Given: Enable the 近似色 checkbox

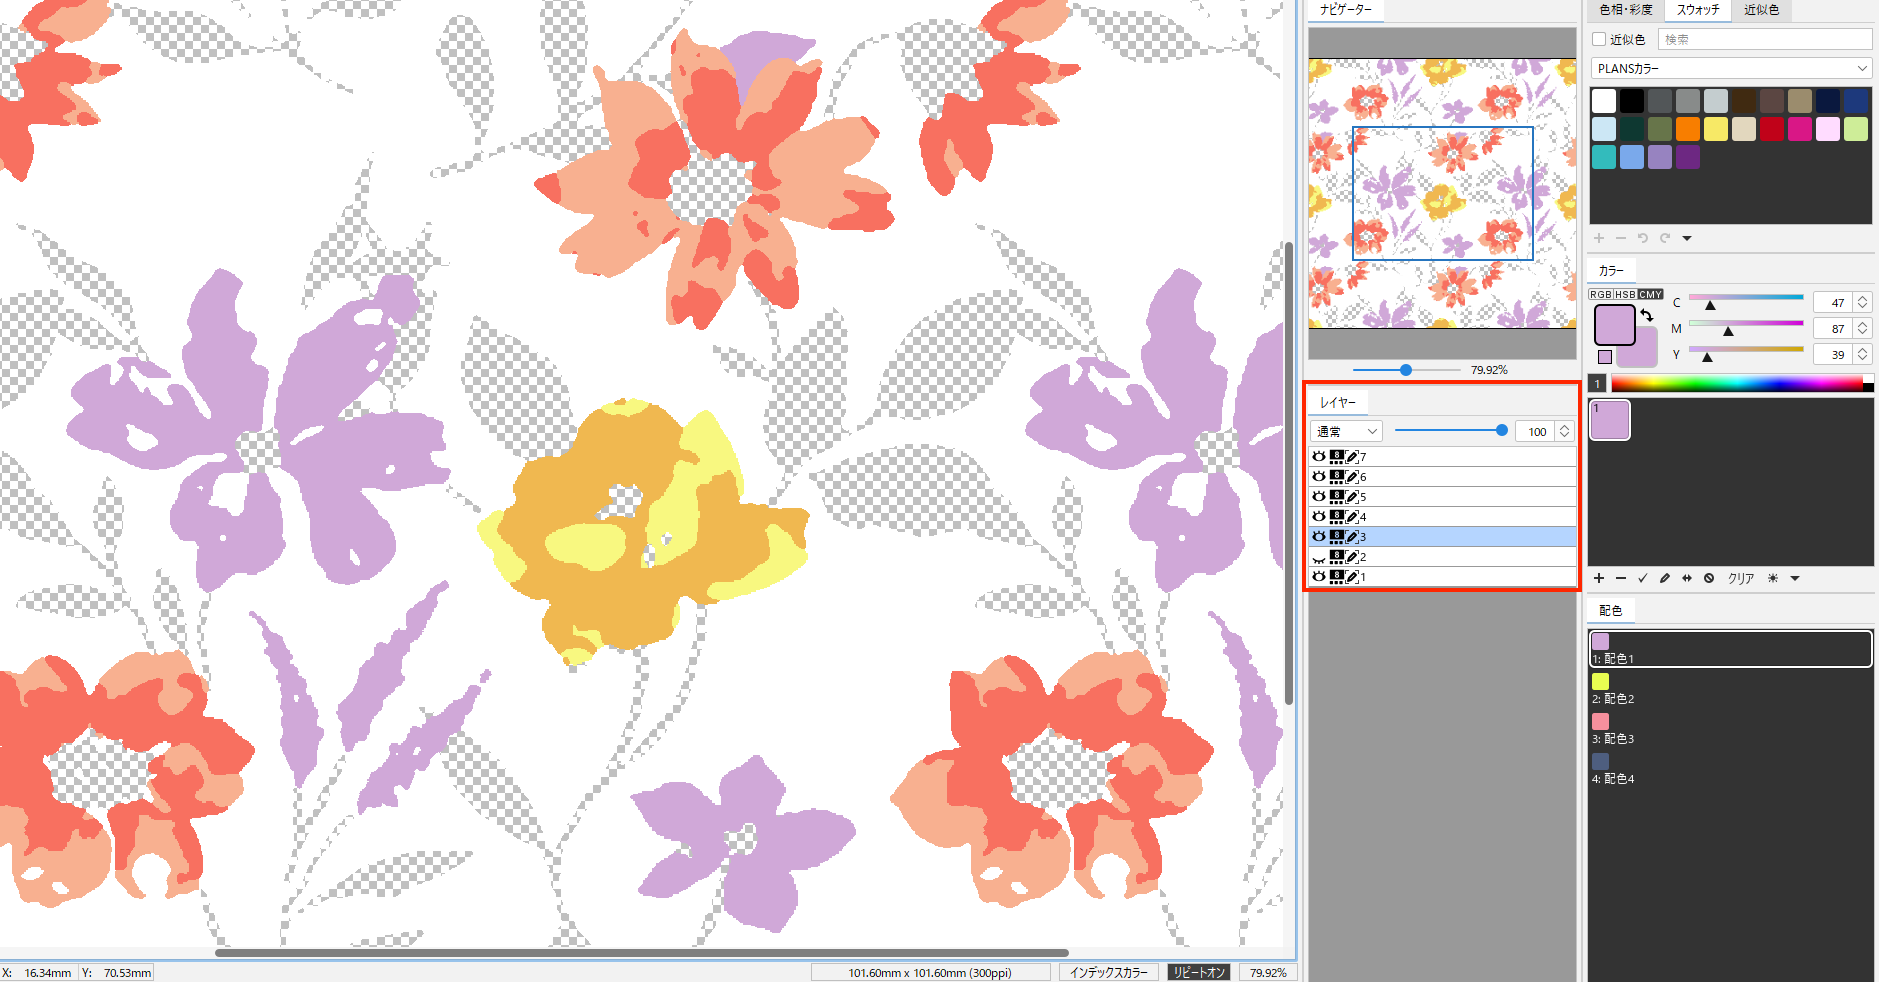Looking at the screenshot, I should [1599, 39].
